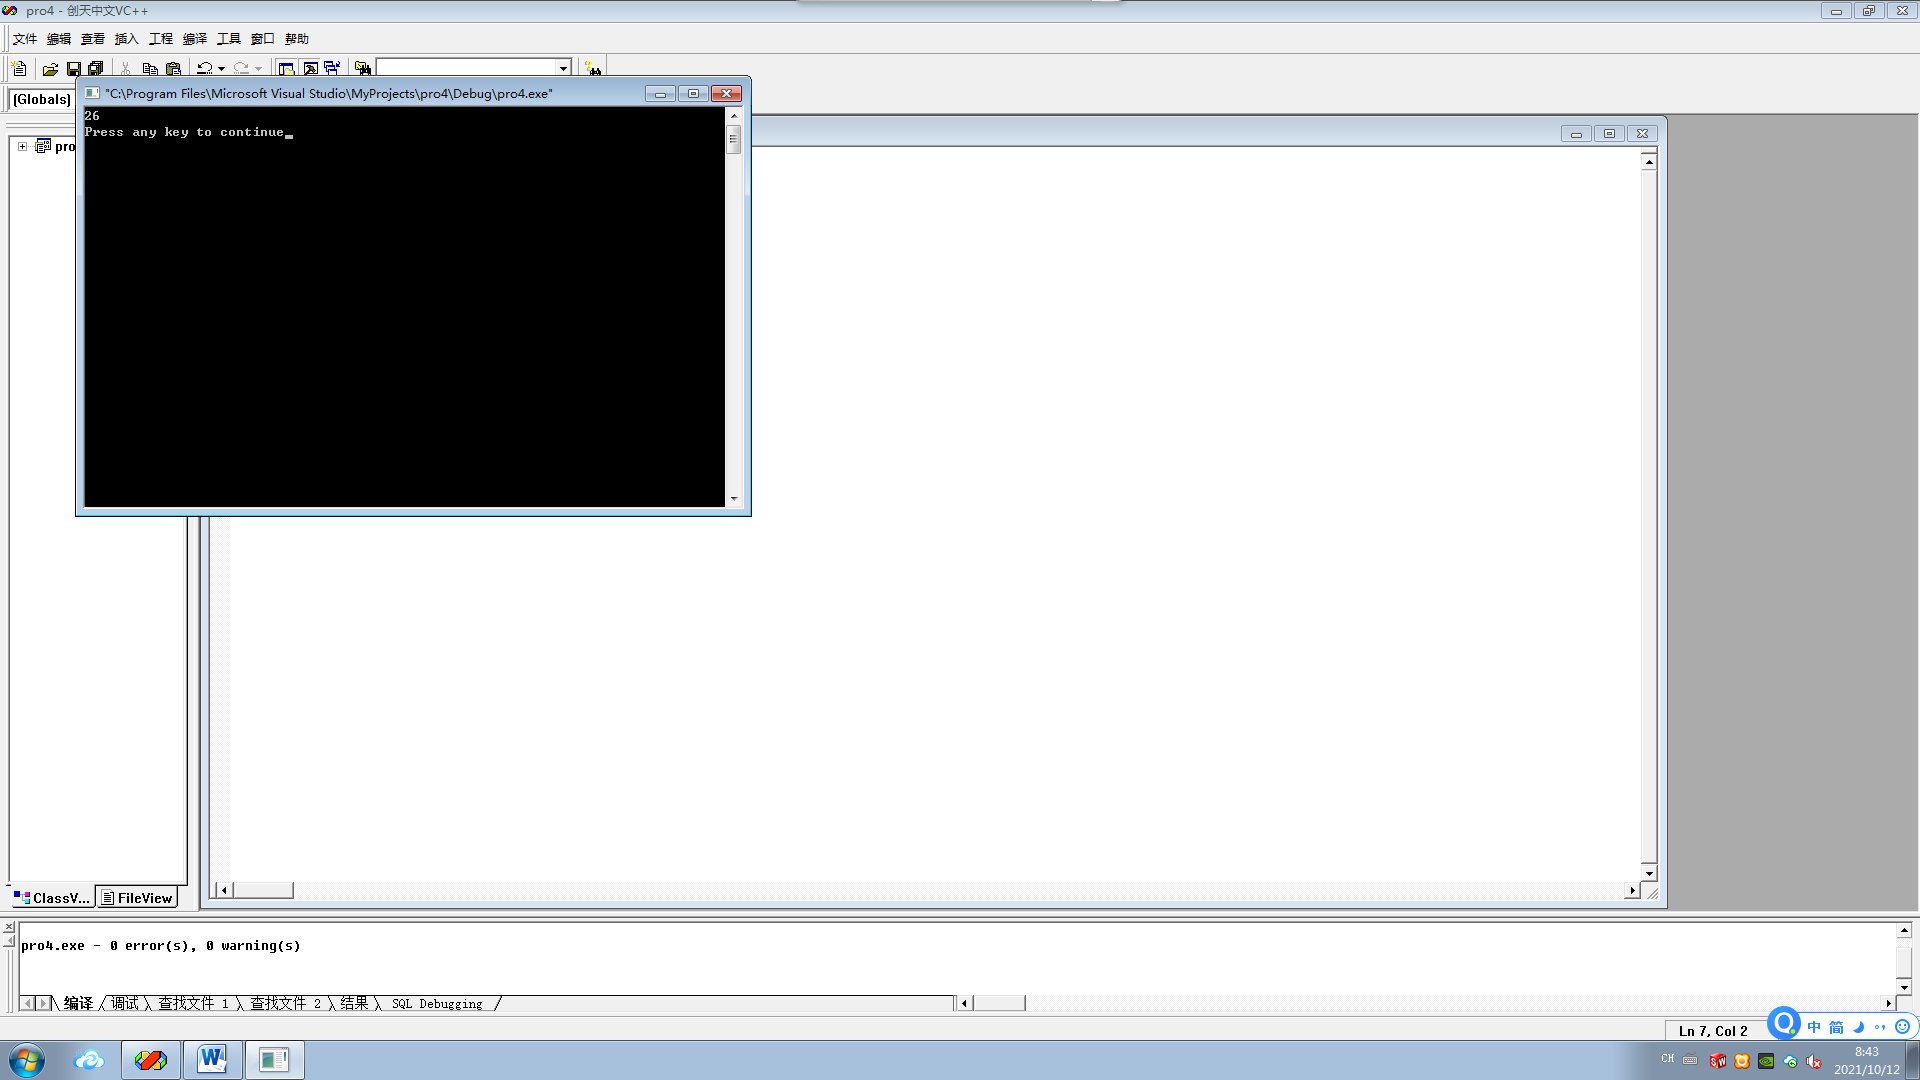Click the Window List icon
Screen dimensions: 1920x1080
(332, 68)
